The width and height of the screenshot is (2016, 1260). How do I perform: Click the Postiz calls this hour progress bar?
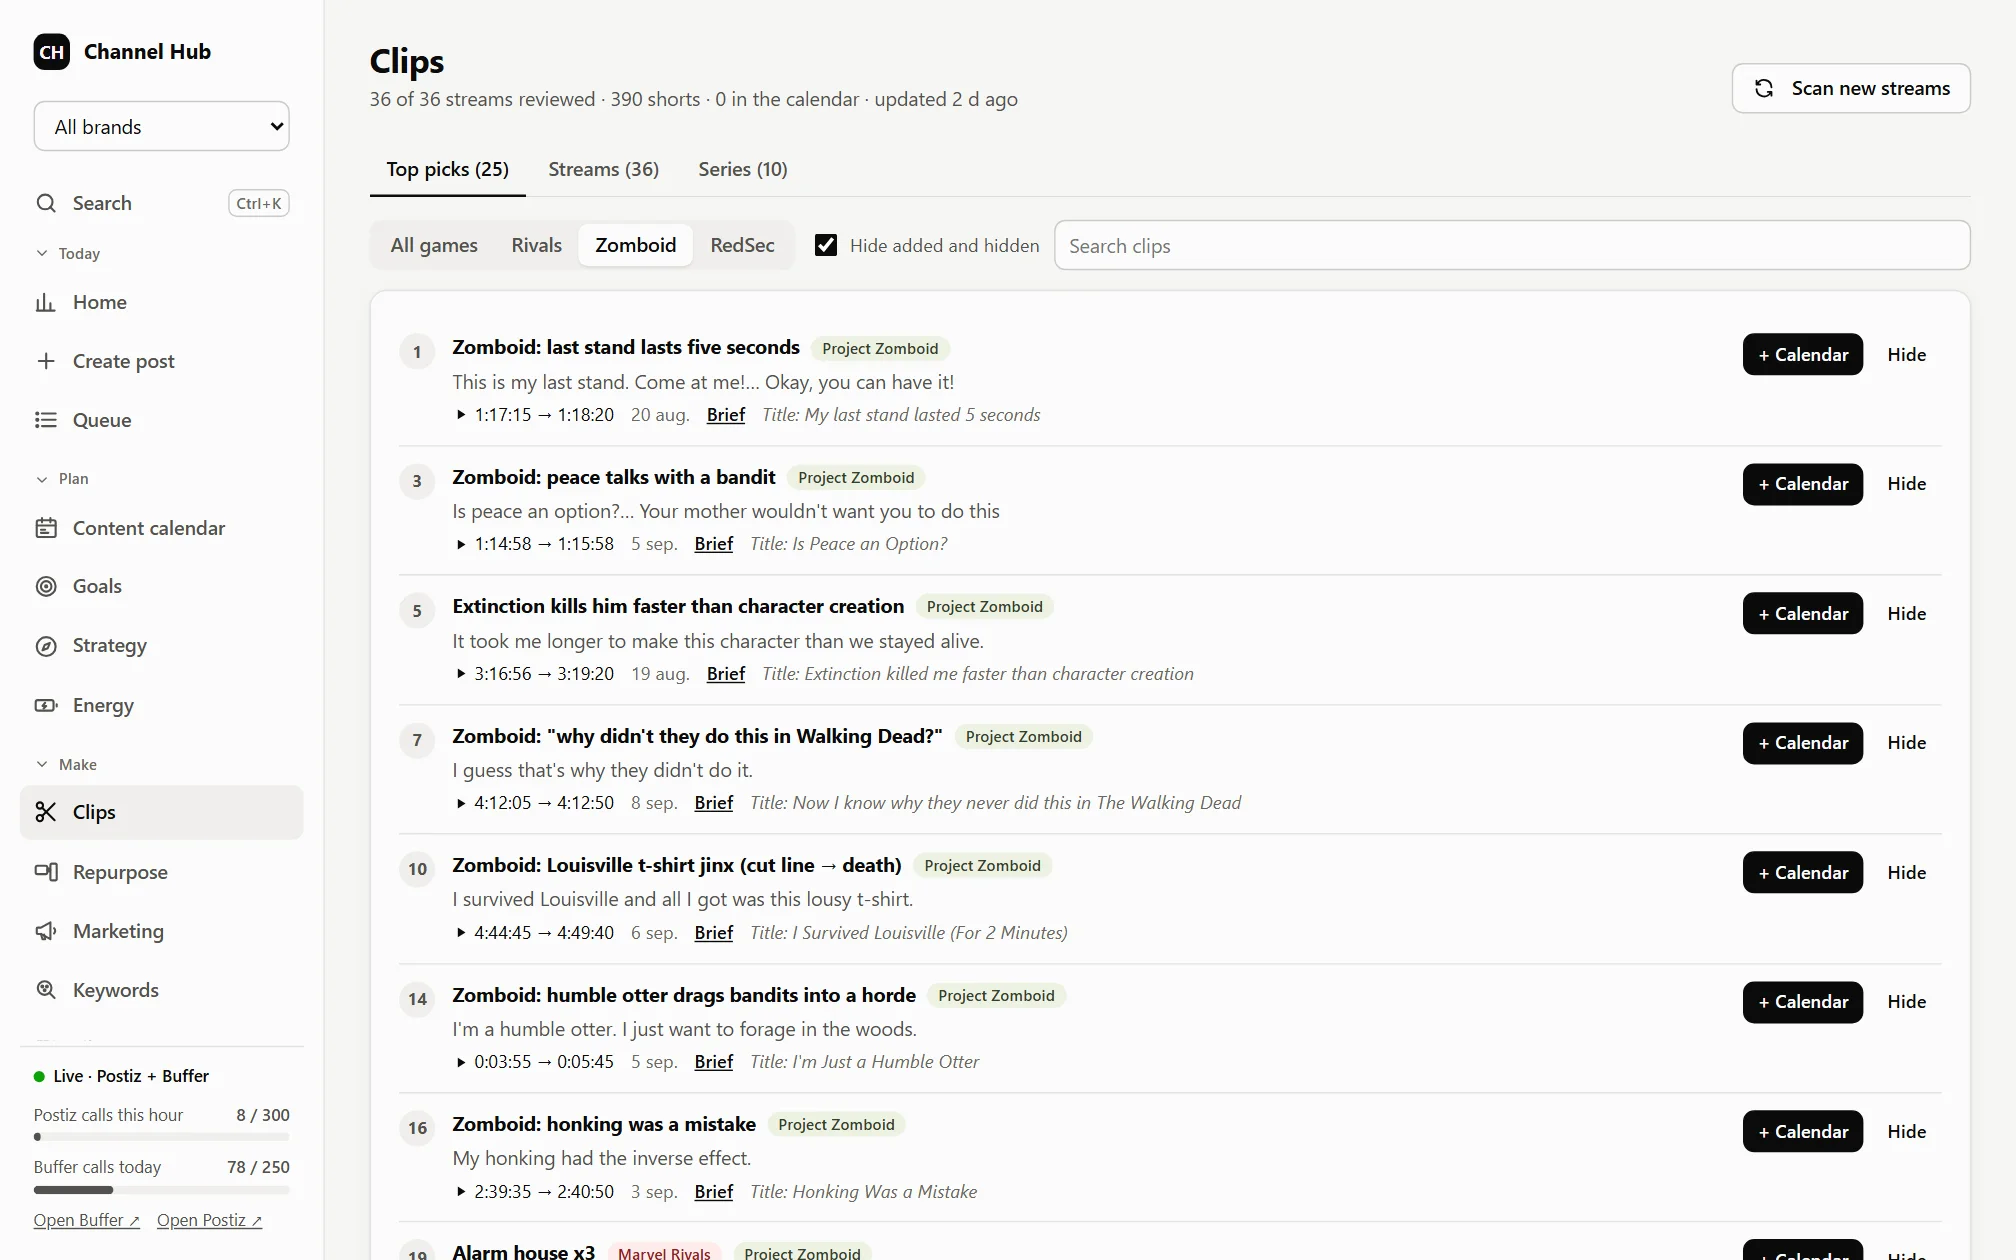(162, 1137)
